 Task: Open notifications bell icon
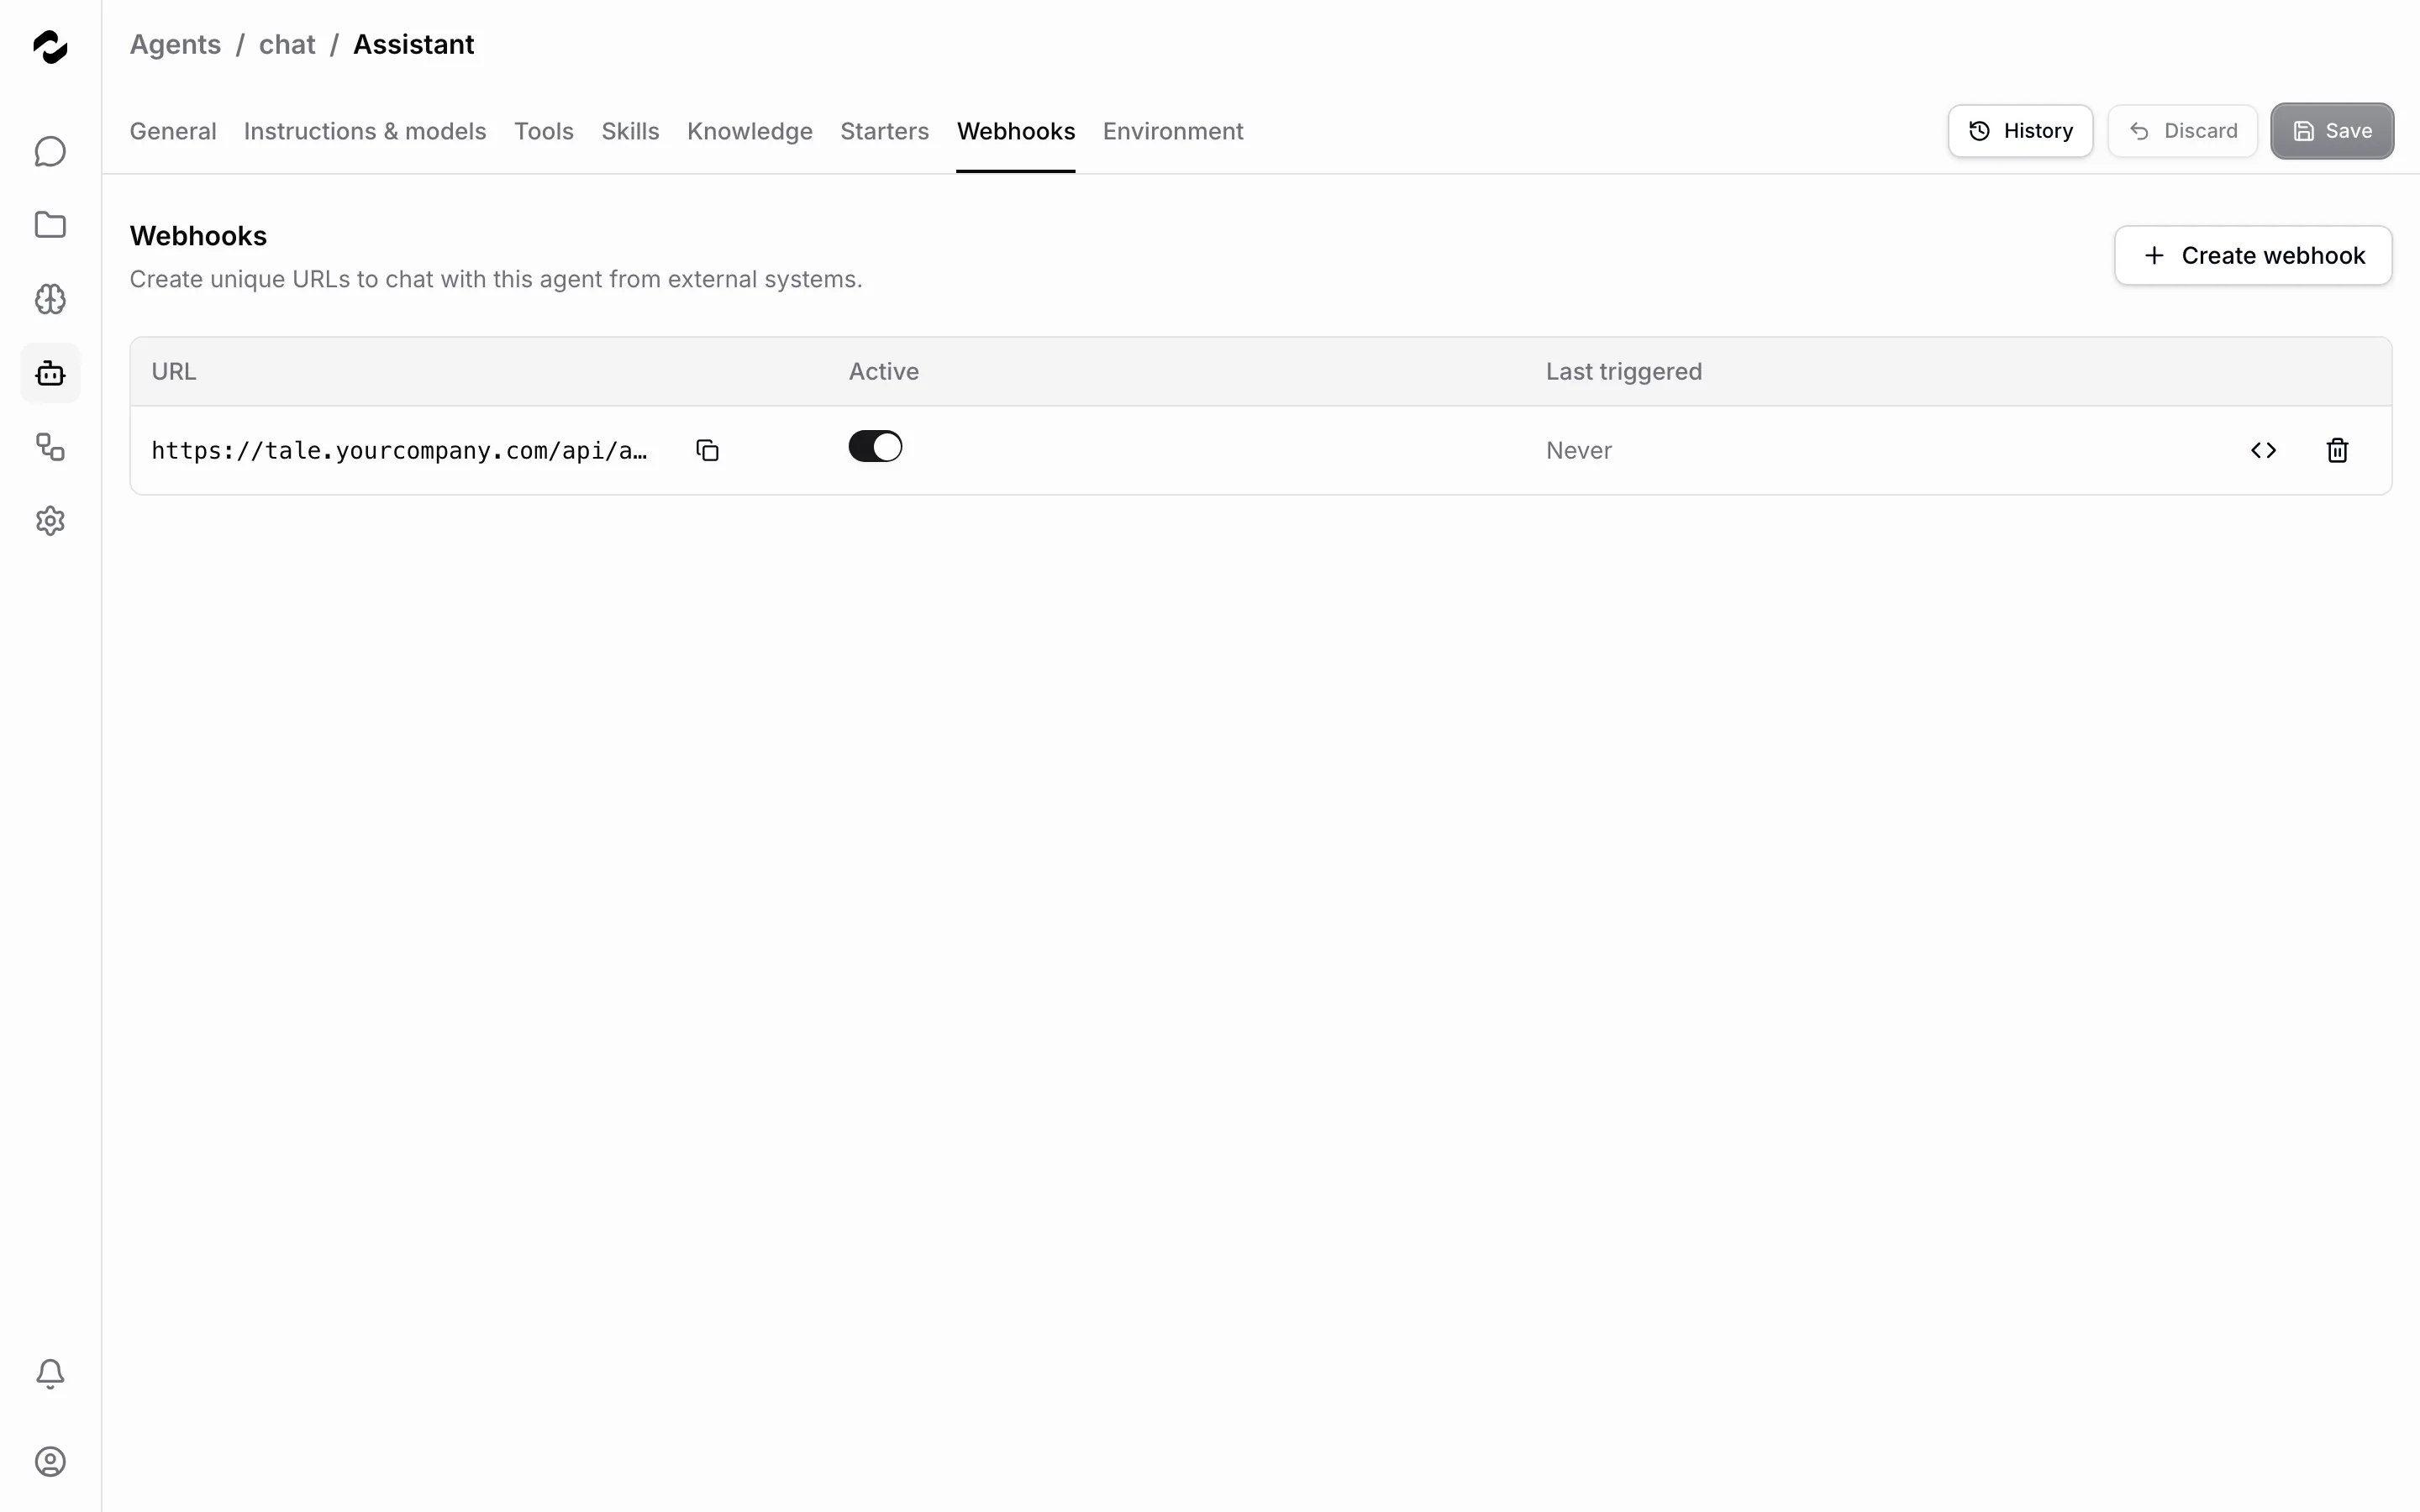click(50, 1374)
